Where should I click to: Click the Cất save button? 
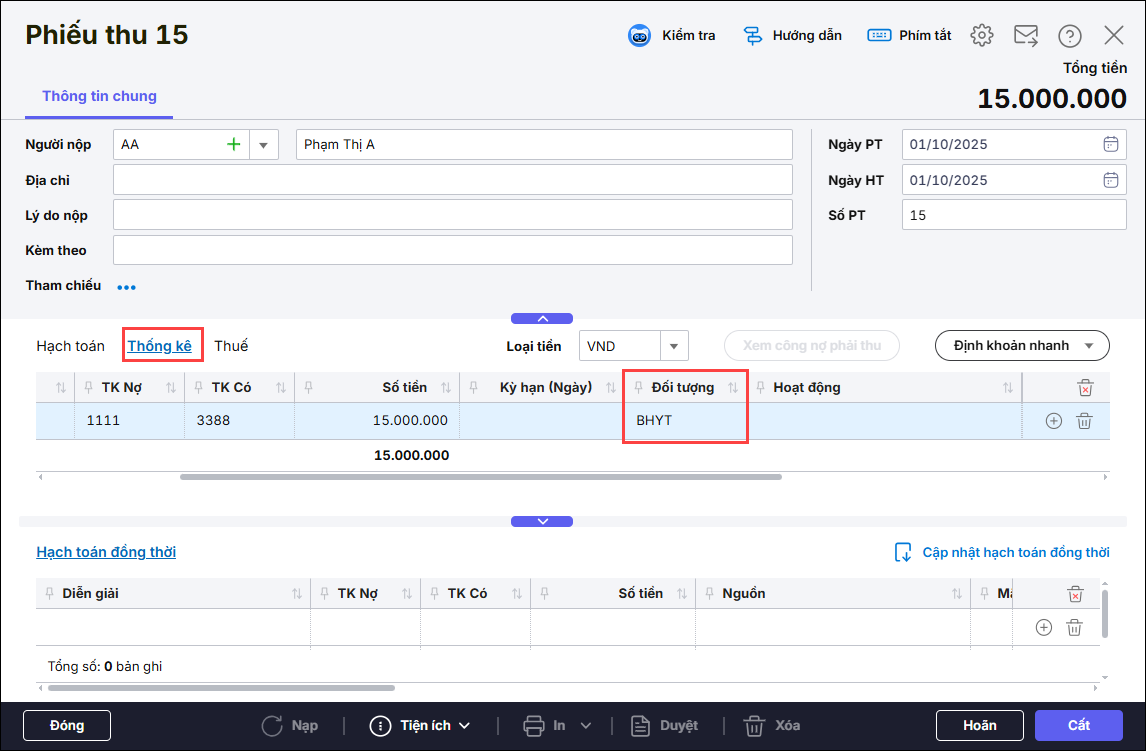coord(1078,725)
